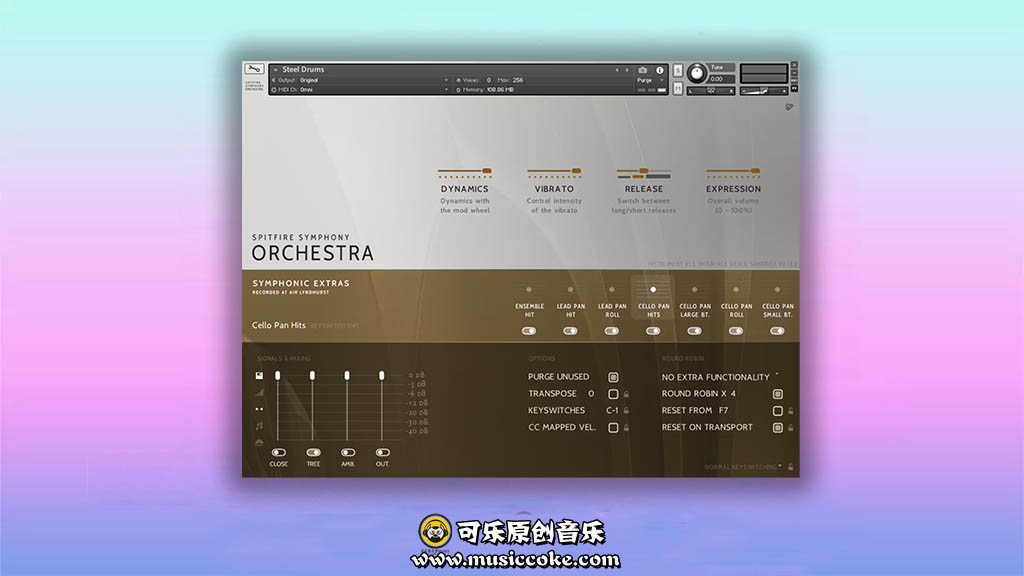
Task: Toggle the TREE microphone switch
Action: point(313,453)
